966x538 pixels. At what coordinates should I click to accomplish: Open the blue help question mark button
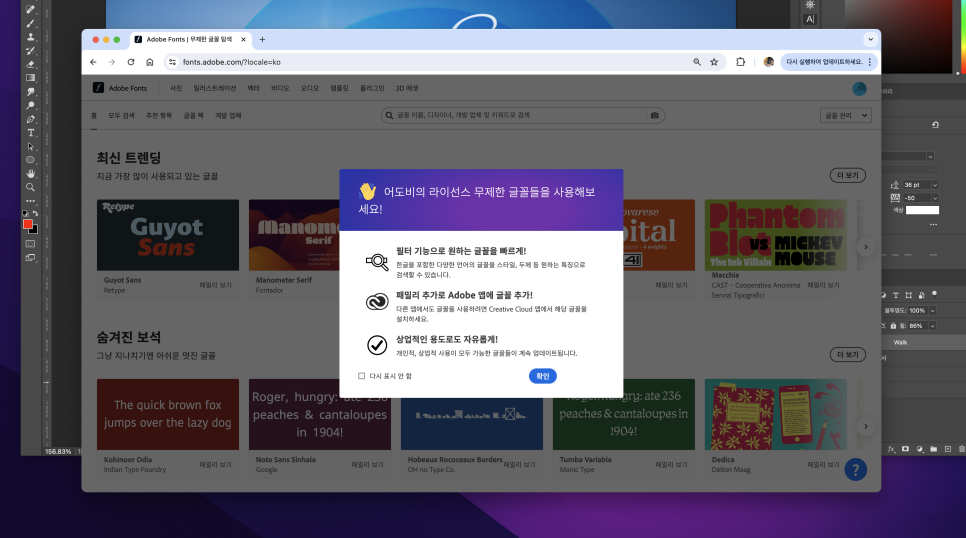click(855, 470)
